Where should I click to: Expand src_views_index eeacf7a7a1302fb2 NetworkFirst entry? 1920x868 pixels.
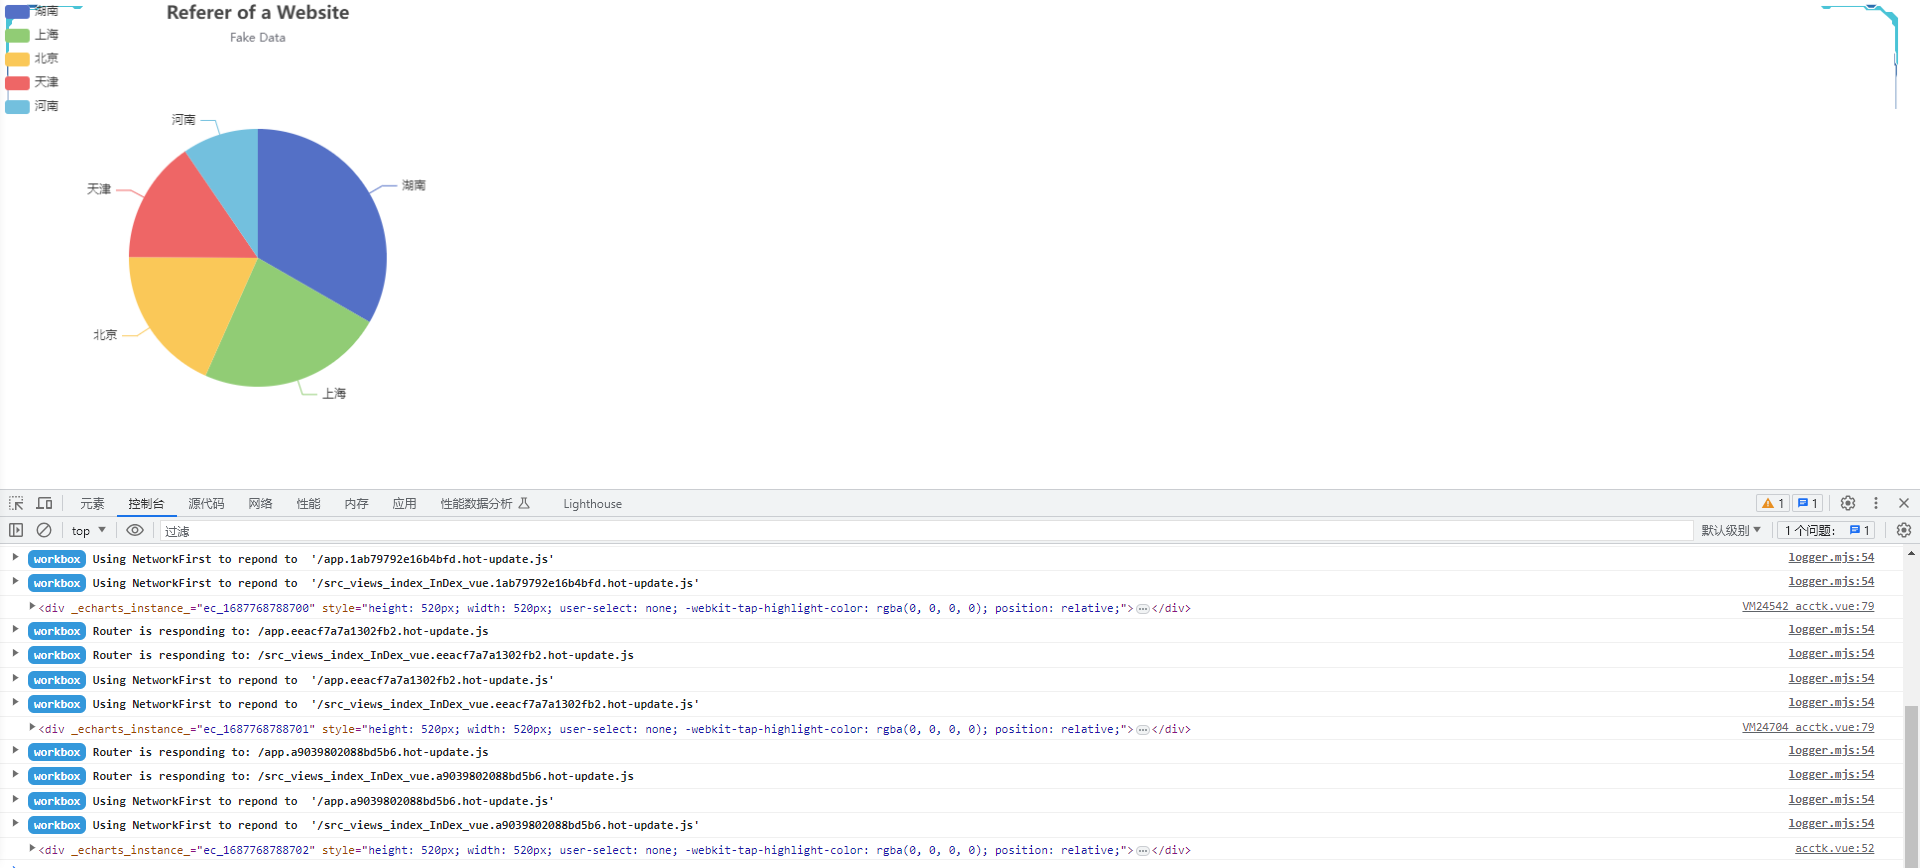pyautogui.click(x=15, y=702)
